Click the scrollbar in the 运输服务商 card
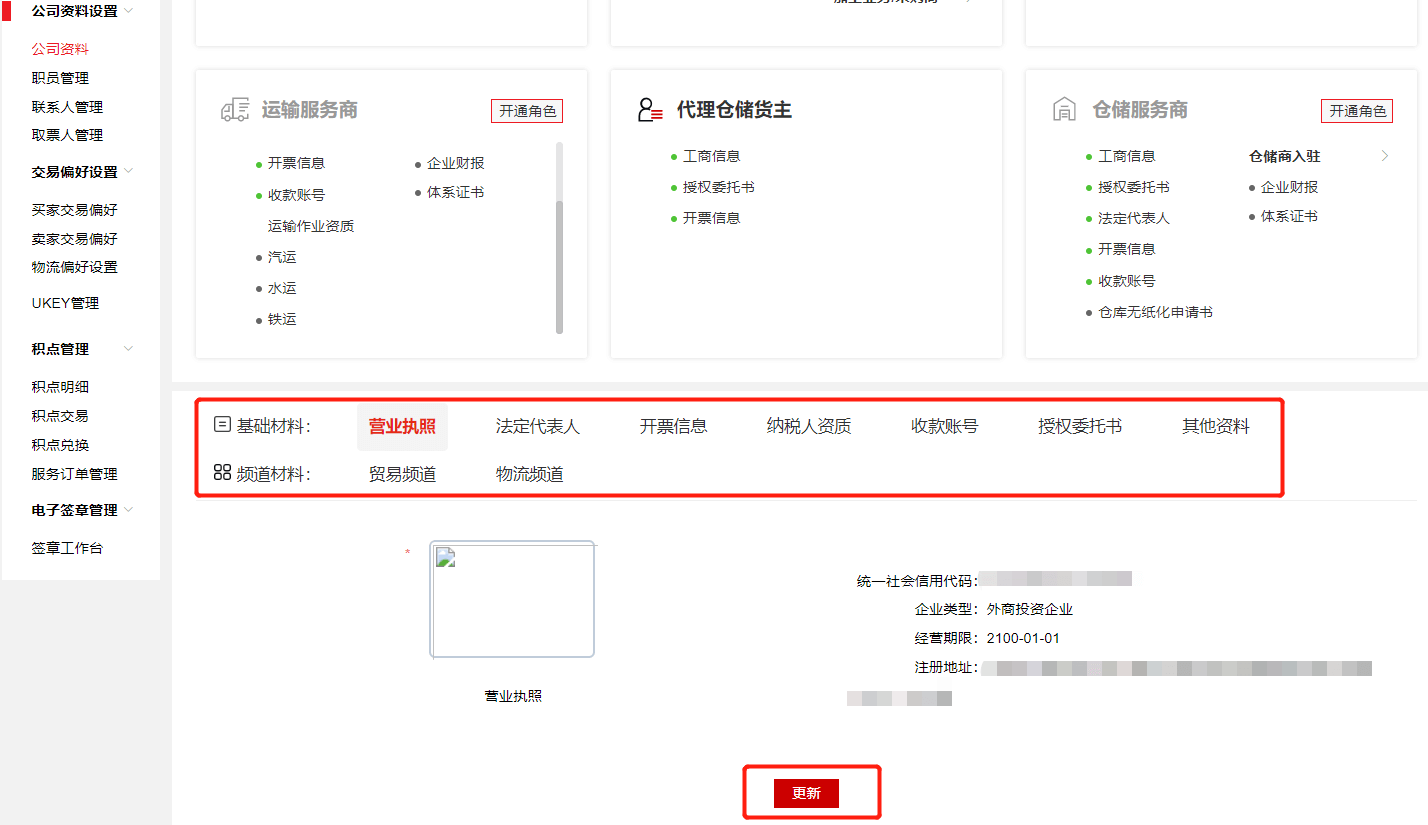1428x825 pixels. coord(559,266)
